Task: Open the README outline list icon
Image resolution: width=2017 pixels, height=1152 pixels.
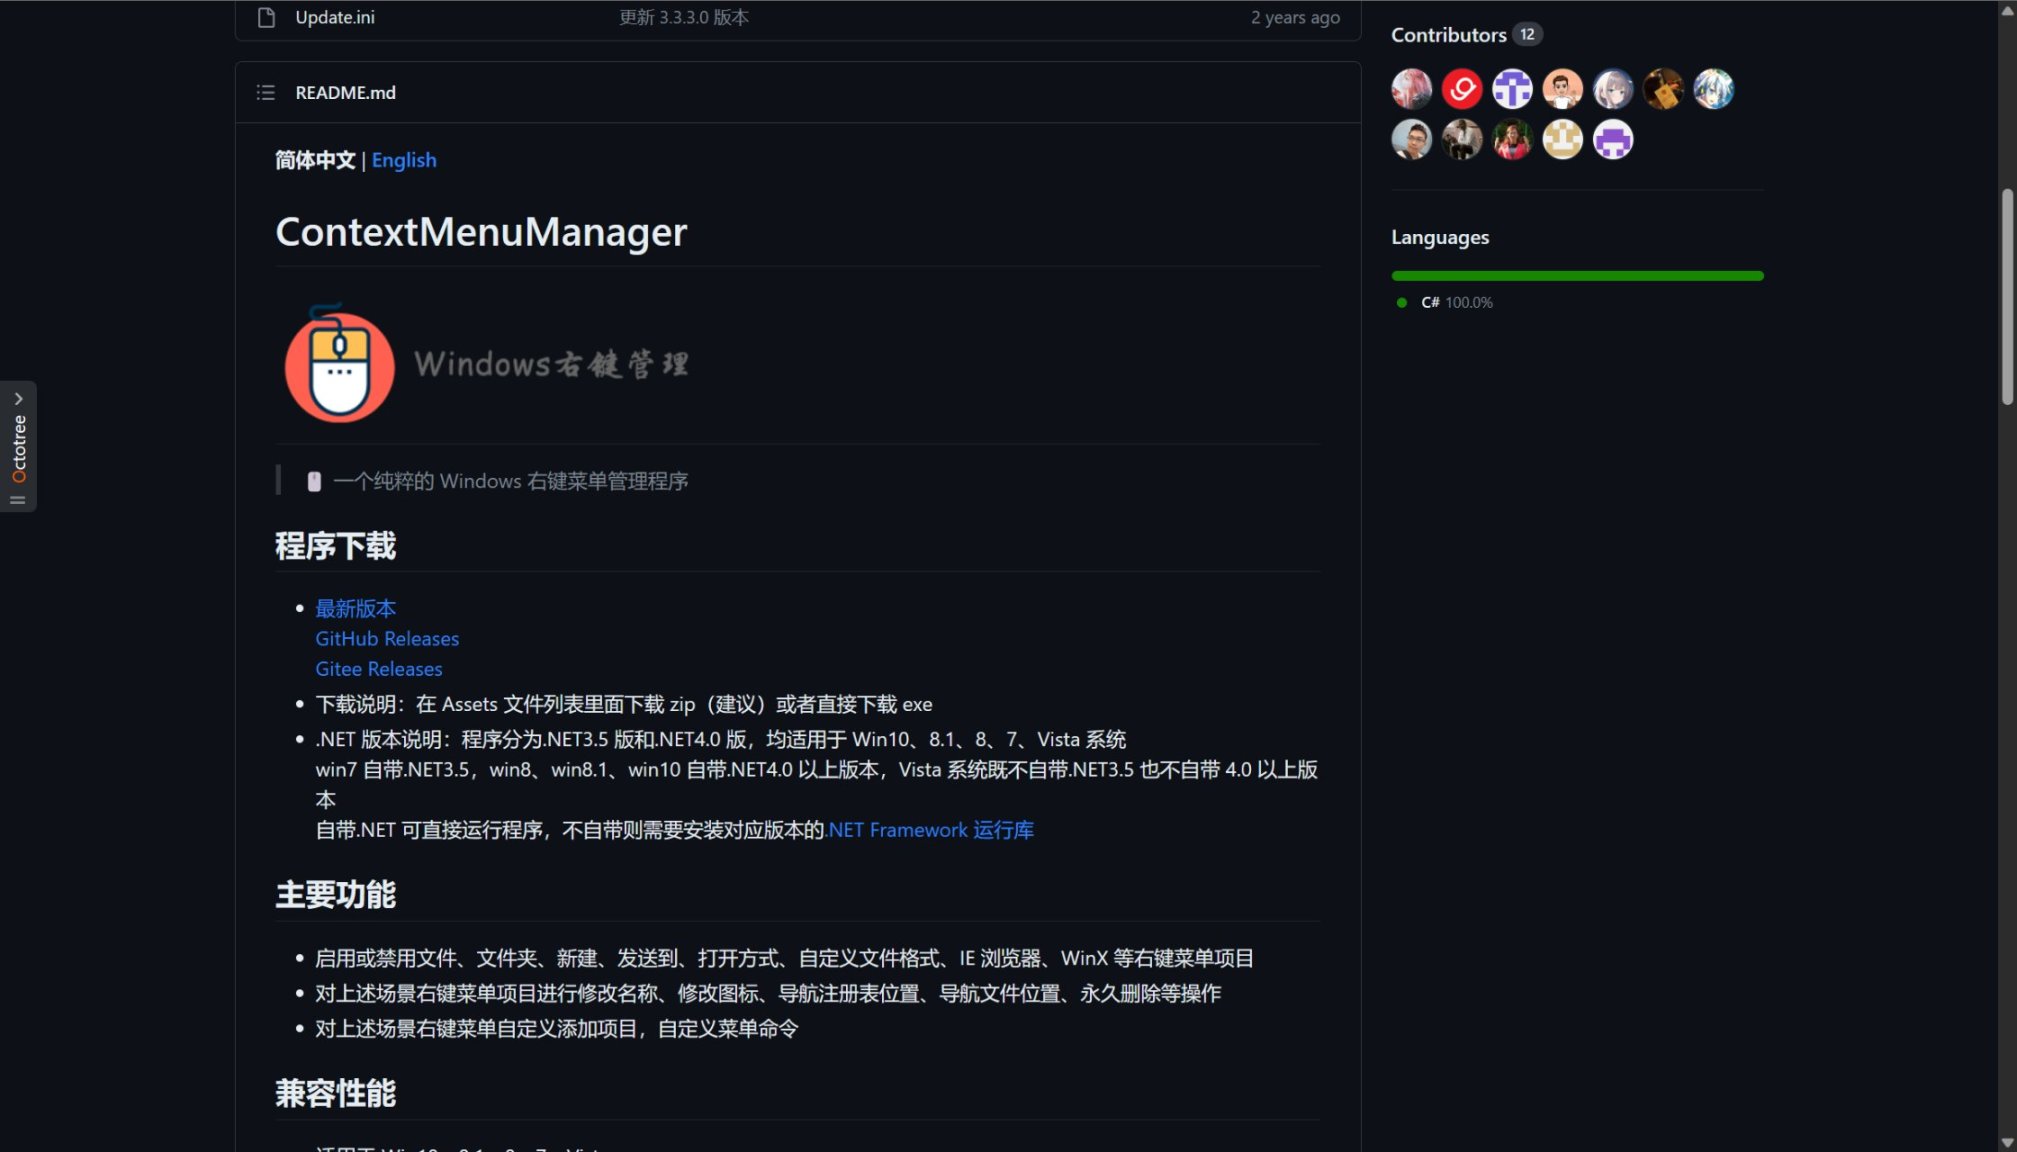Action: tap(266, 92)
